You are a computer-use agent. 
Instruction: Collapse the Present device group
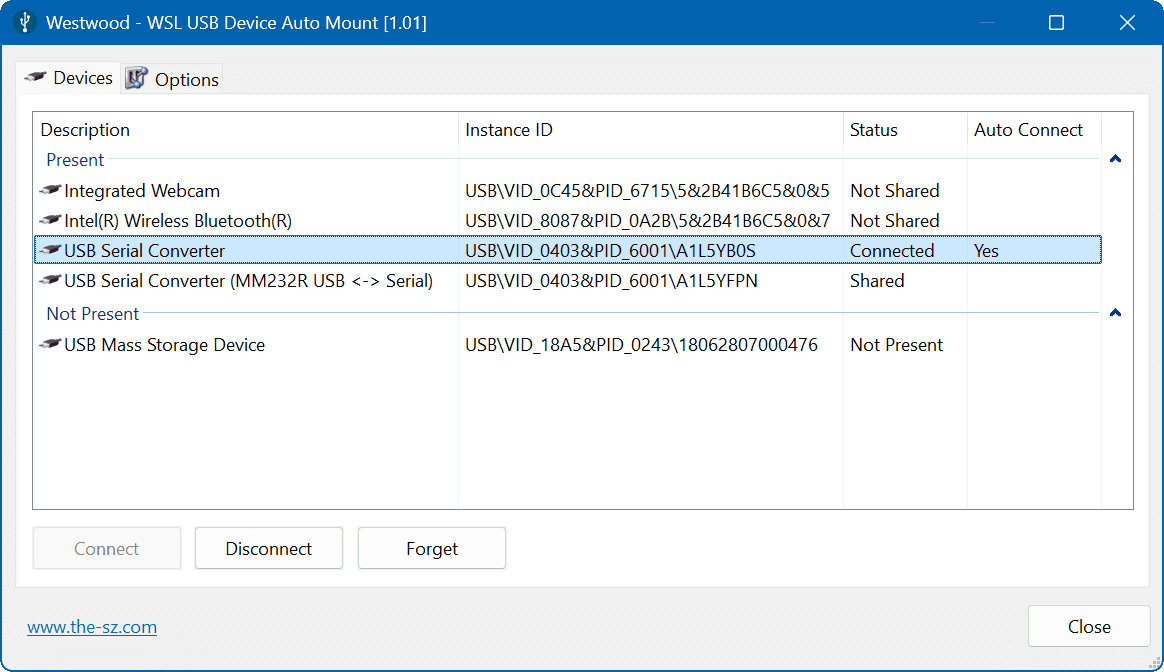pyautogui.click(x=1115, y=159)
